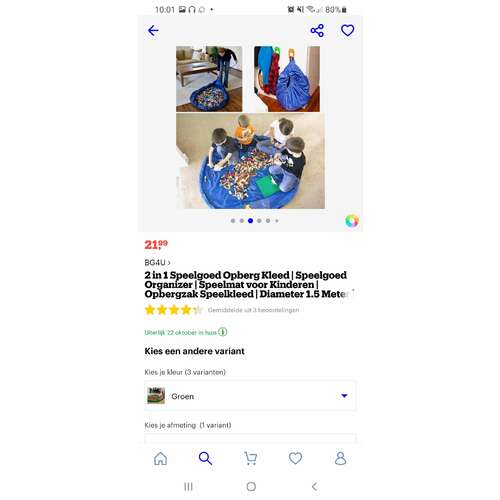Select the first image carousel dot
Screen dimensions: 500x500
click(233, 221)
